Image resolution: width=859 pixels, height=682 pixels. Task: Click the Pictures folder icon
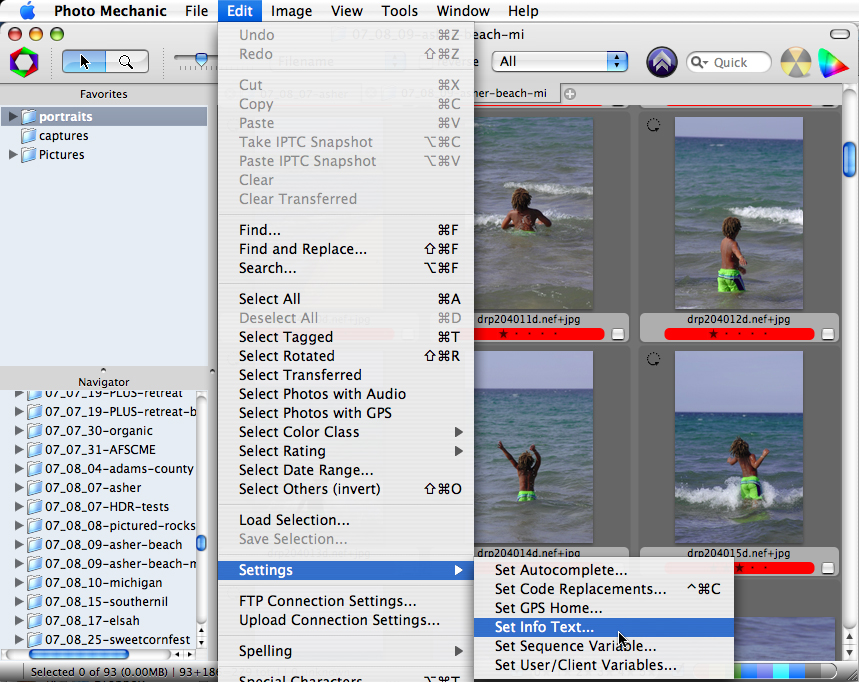pyautogui.click(x=29, y=155)
